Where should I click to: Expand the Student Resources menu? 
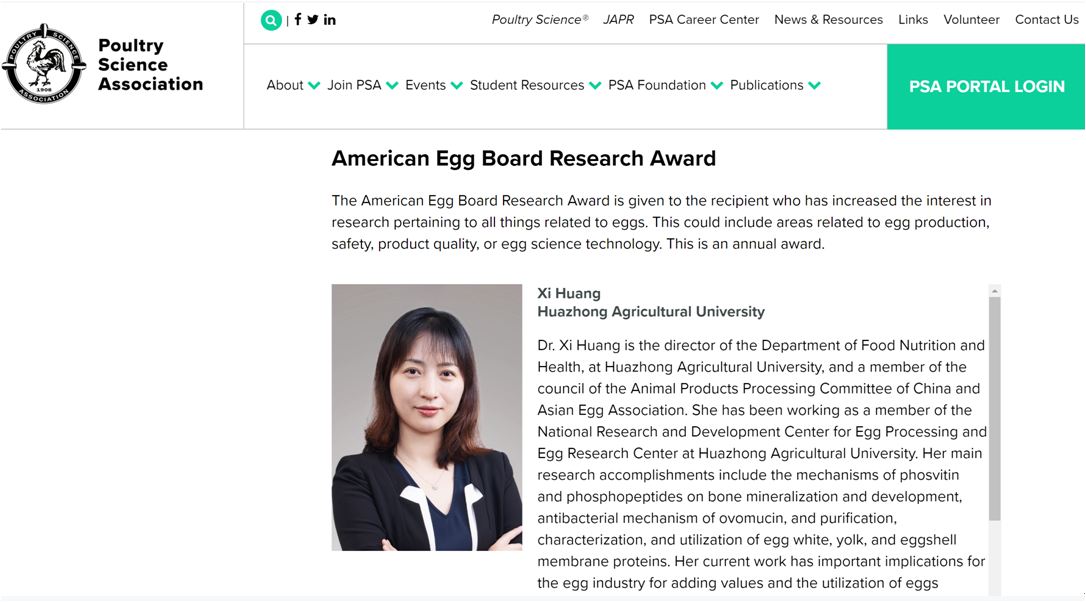pyautogui.click(x=535, y=85)
